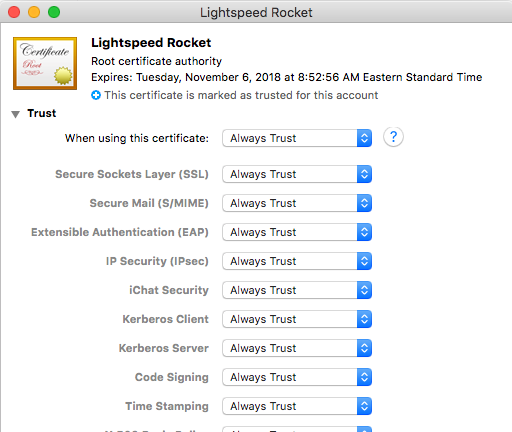Click the bold Lightspeed Rocket certificate name
The height and width of the screenshot is (432, 512).
[151, 43]
